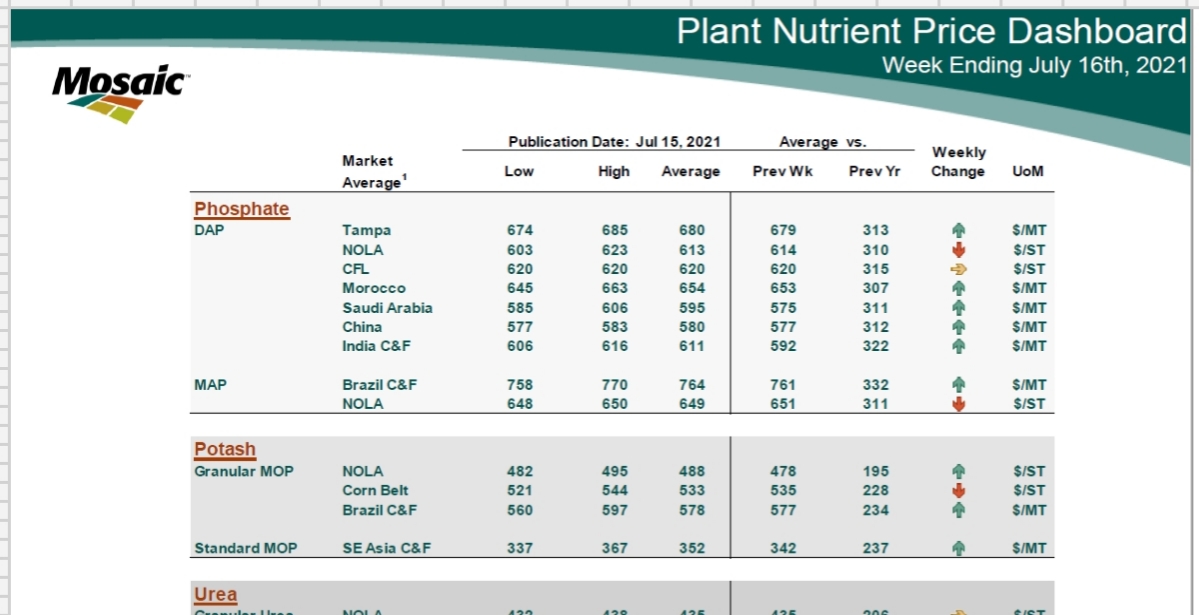The width and height of the screenshot is (1199, 615).
Task: Click the Saudi Arabia market cell
Action: click(x=387, y=308)
